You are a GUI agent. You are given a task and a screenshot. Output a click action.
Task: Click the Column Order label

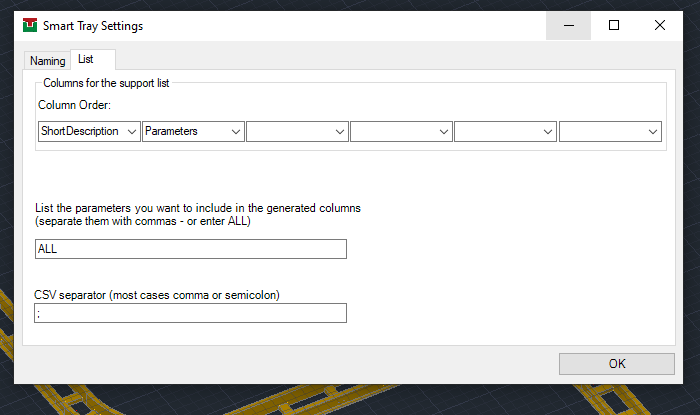pyautogui.click(x=74, y=105)
